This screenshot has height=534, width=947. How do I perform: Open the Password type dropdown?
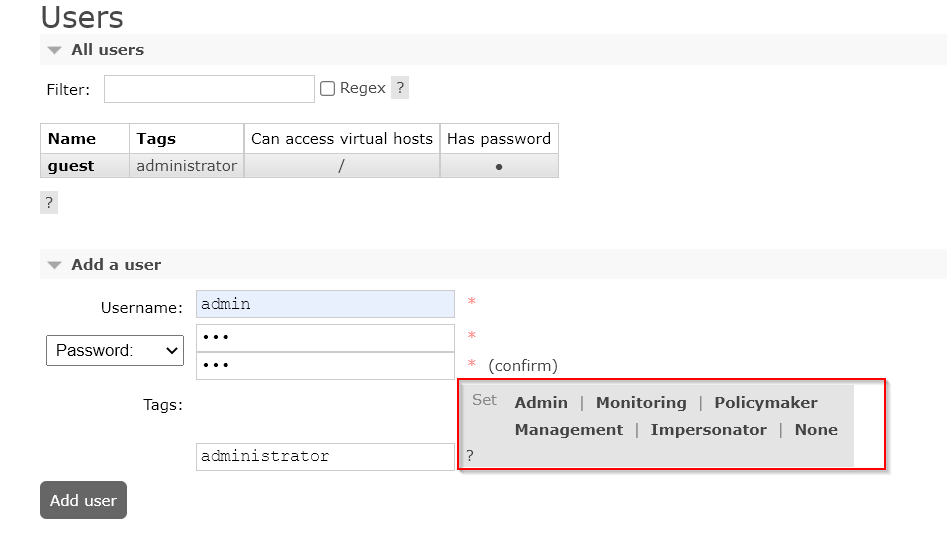(x=115, y=350)
